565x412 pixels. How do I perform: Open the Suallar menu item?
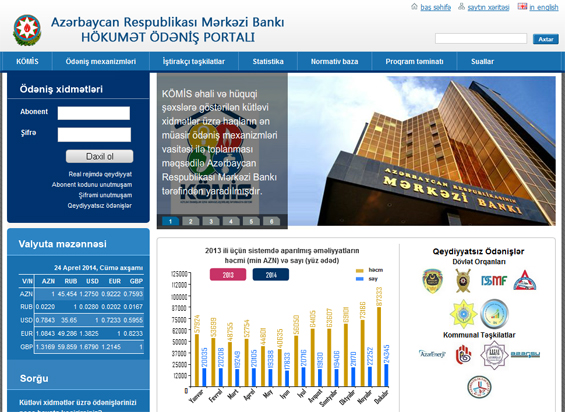point(482,62)
